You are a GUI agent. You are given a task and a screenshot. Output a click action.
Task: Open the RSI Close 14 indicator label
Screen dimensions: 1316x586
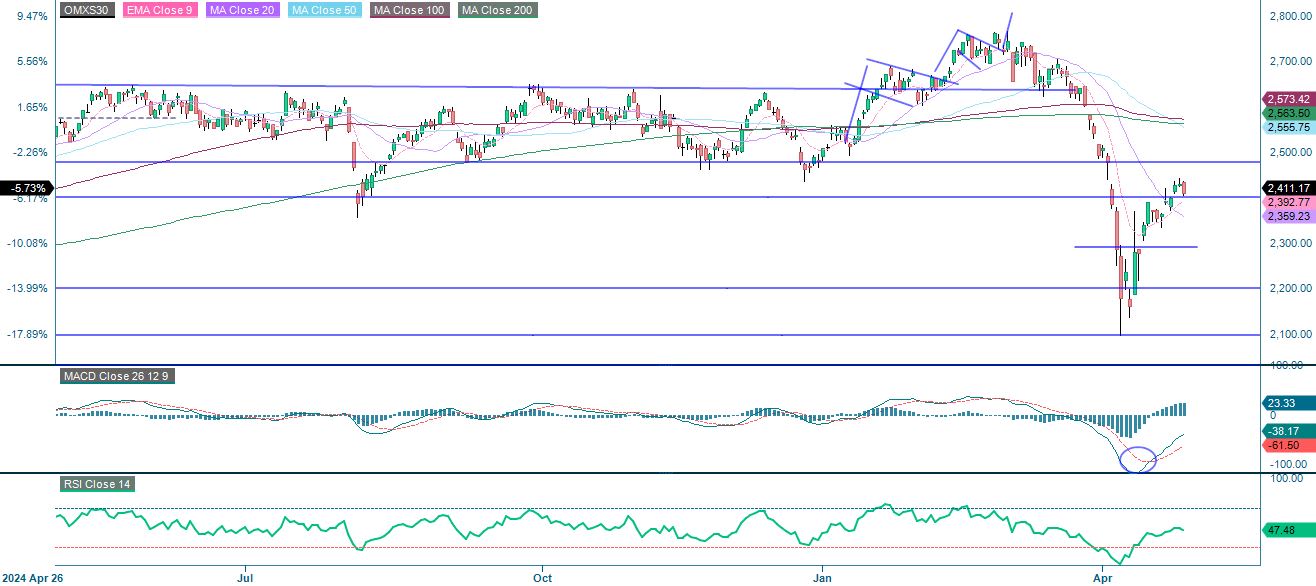pos(95,484)
